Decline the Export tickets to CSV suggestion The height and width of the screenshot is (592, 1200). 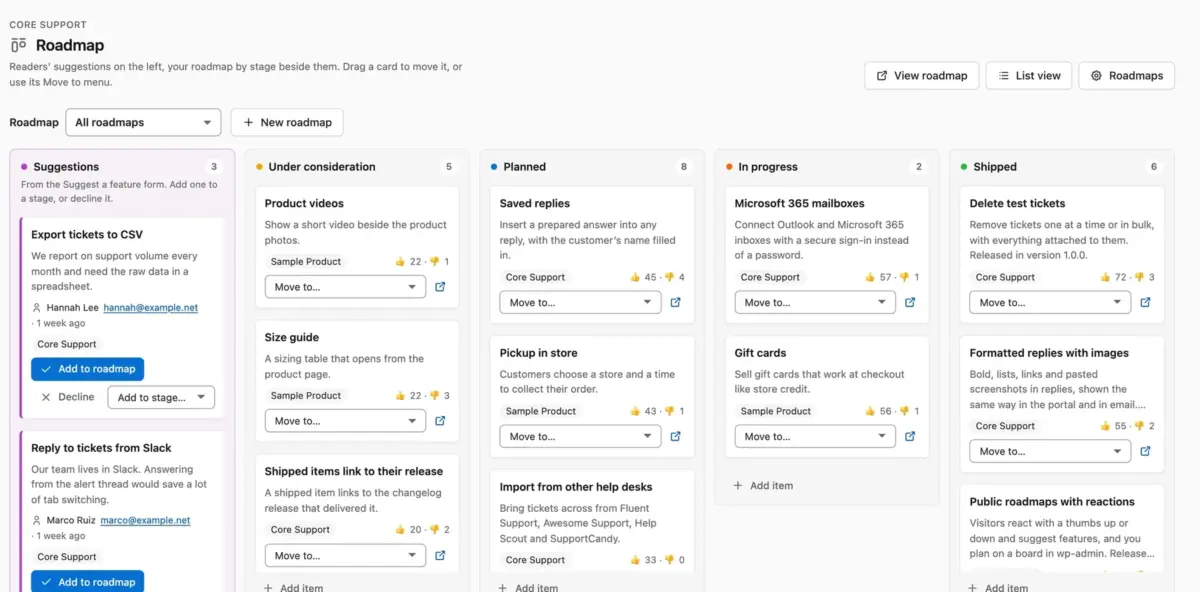point(67,397)
